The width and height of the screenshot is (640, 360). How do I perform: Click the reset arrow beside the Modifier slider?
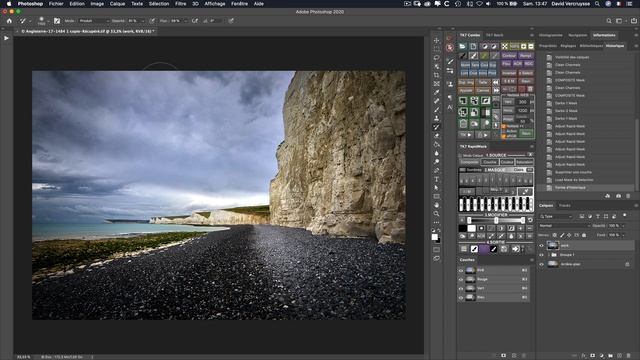pos(530,220)
